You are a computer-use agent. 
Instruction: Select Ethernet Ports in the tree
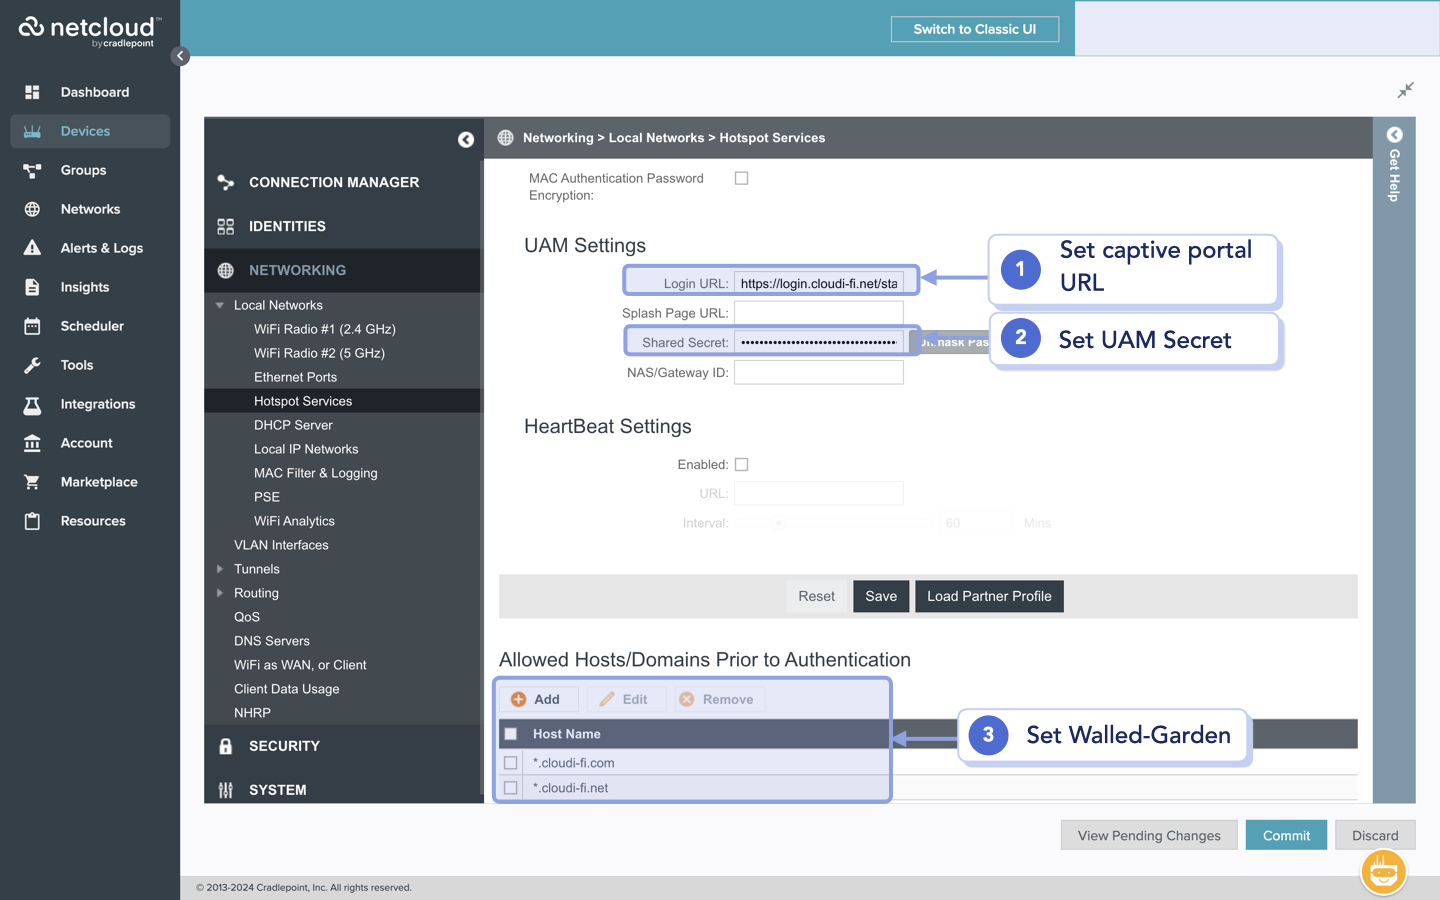(x=295, y=377)
